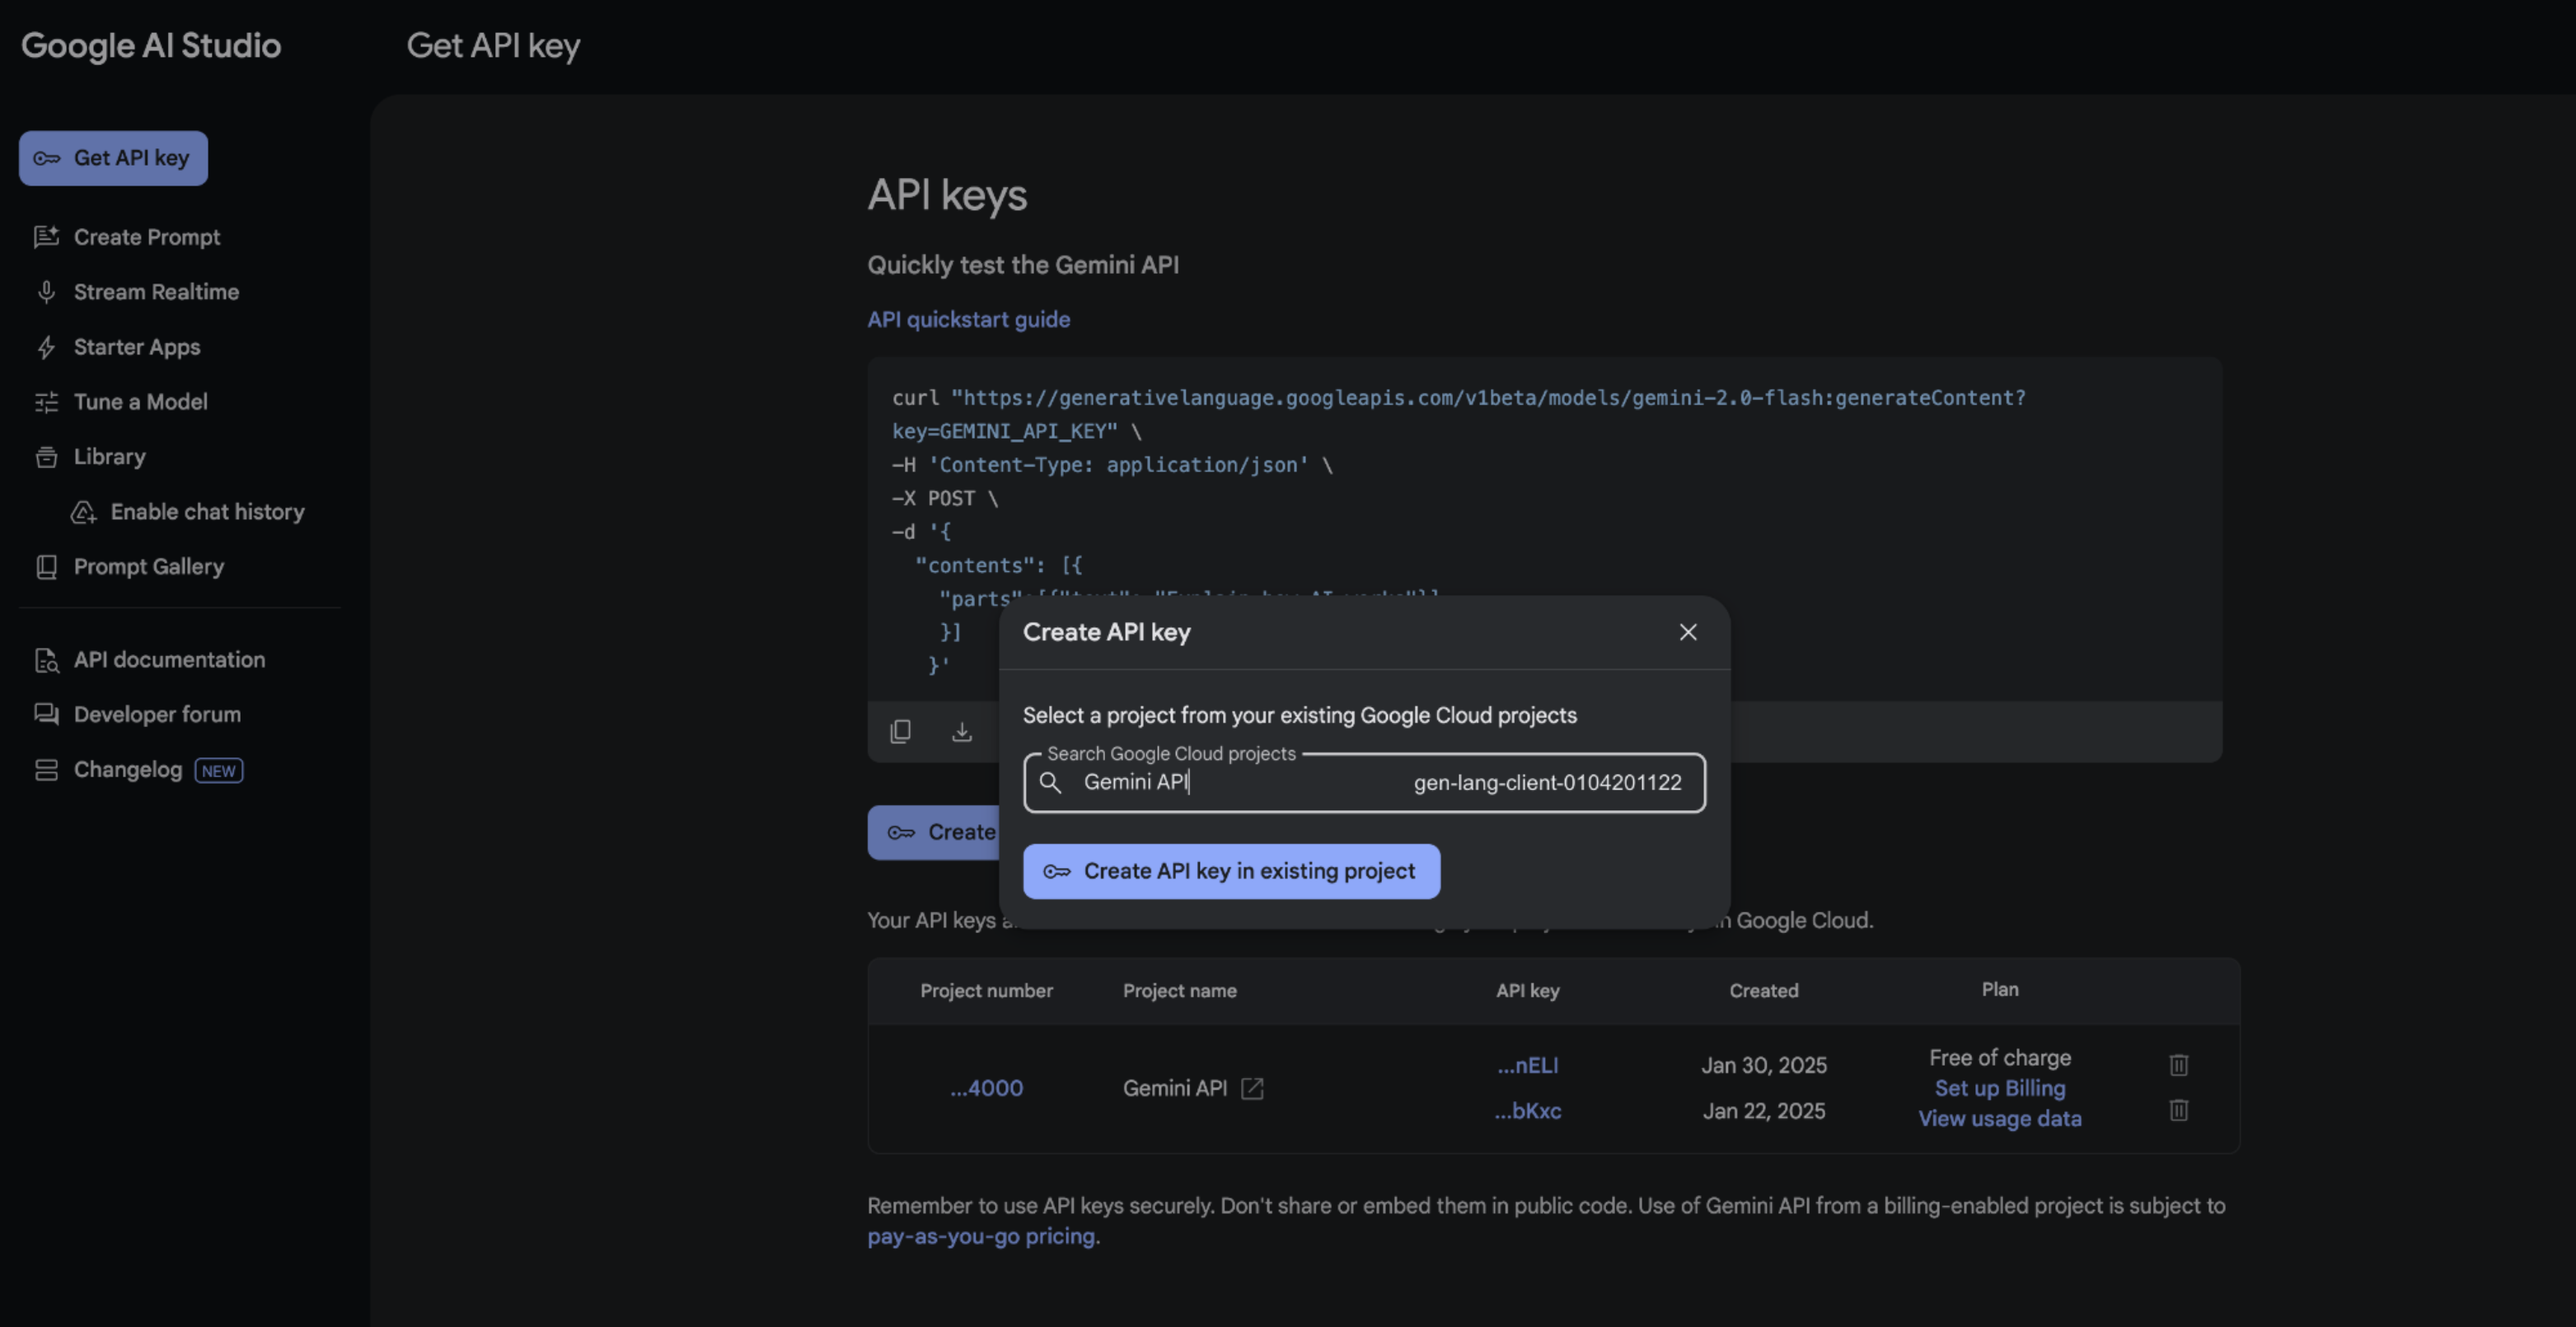Select Tune a Model in the sidebar
This screenshot has height=1327, width=2576.
[x=139, y=402]
